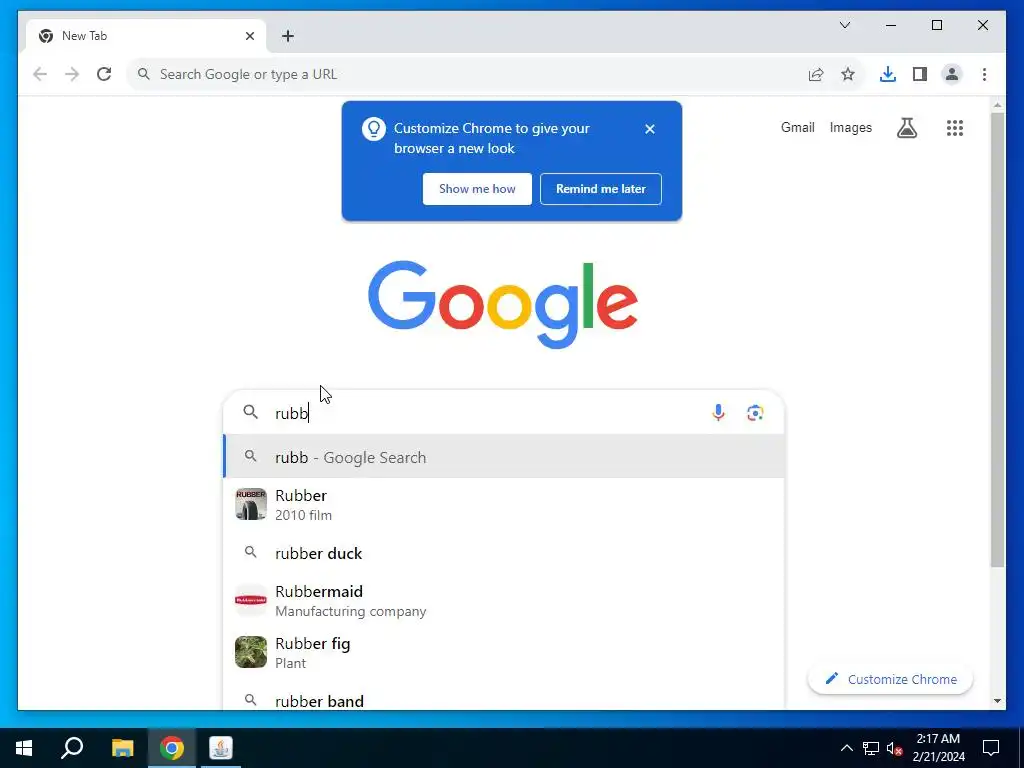
Task: Click the forward navigation arrow
Action: pyautogui.click(x=72, y=74)
